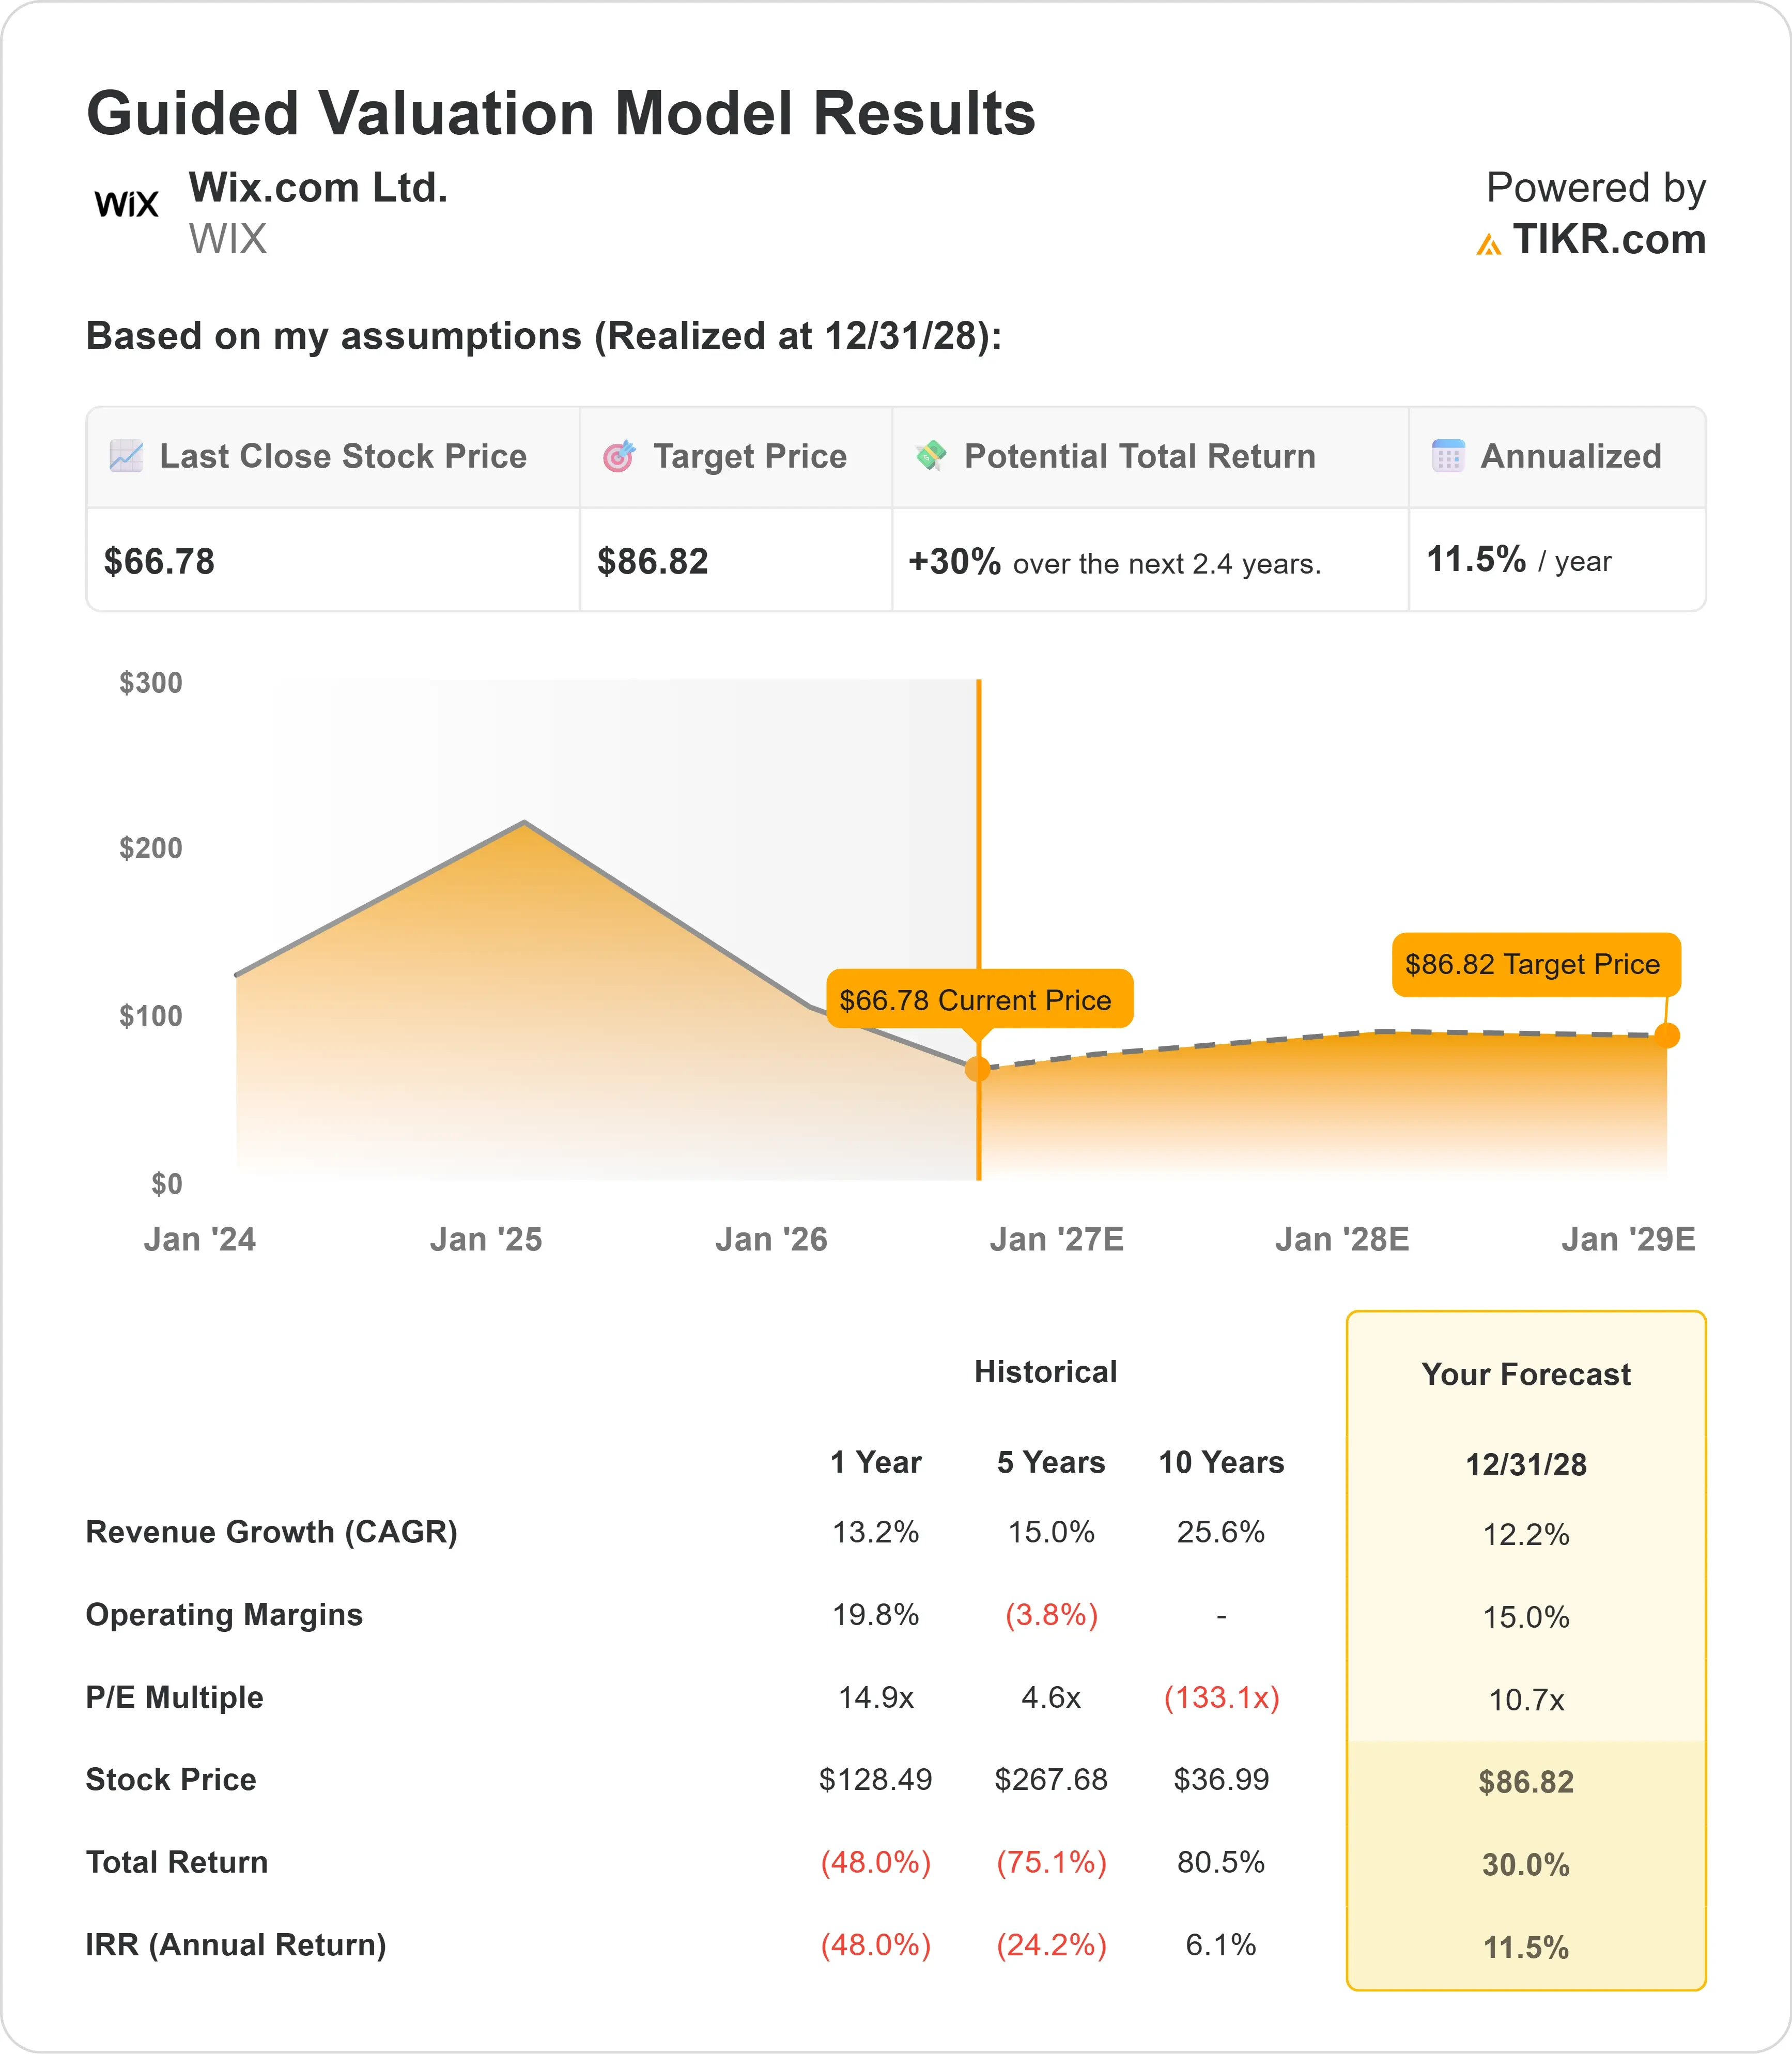
Task: Click the 1 Year column header
Action: tap(876, 1462)
